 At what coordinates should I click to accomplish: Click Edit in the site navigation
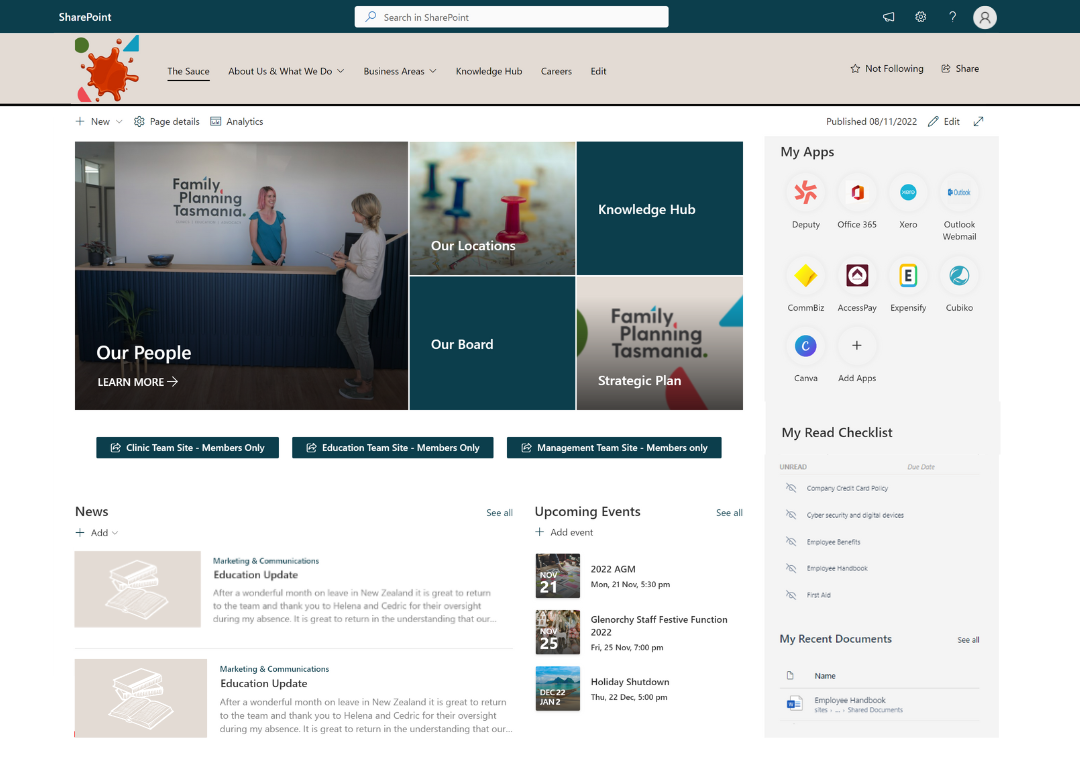click(x=598, y=72)
